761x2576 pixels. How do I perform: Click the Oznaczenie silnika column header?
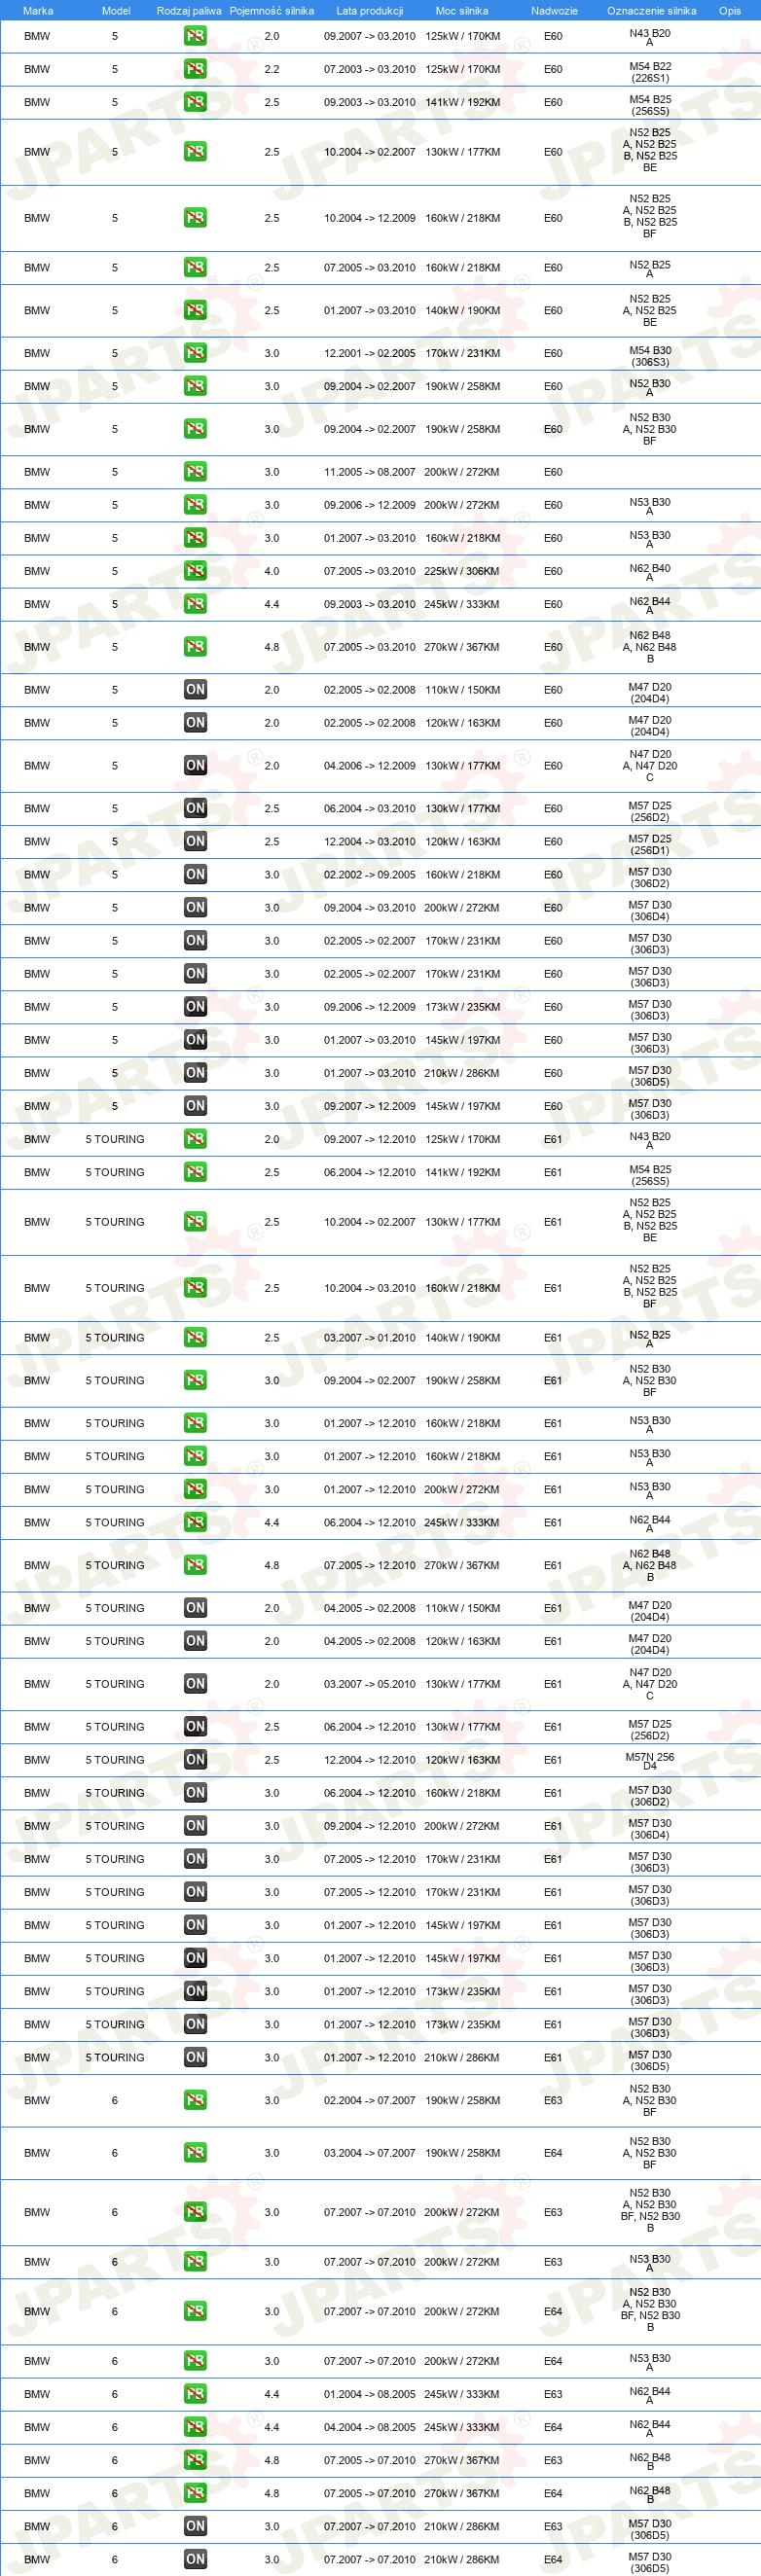click(x=652, y=11)
